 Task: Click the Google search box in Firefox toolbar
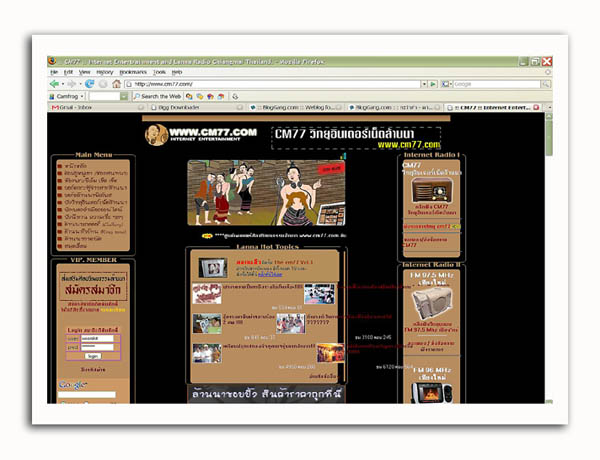coord(497,84)
